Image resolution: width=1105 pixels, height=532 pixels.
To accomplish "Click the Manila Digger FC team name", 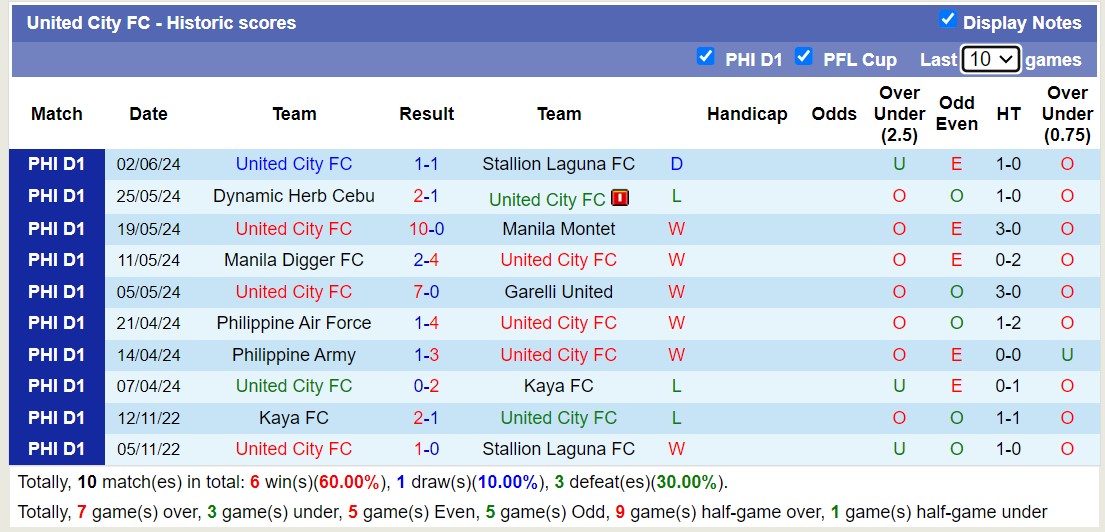I will pos(294,260).
